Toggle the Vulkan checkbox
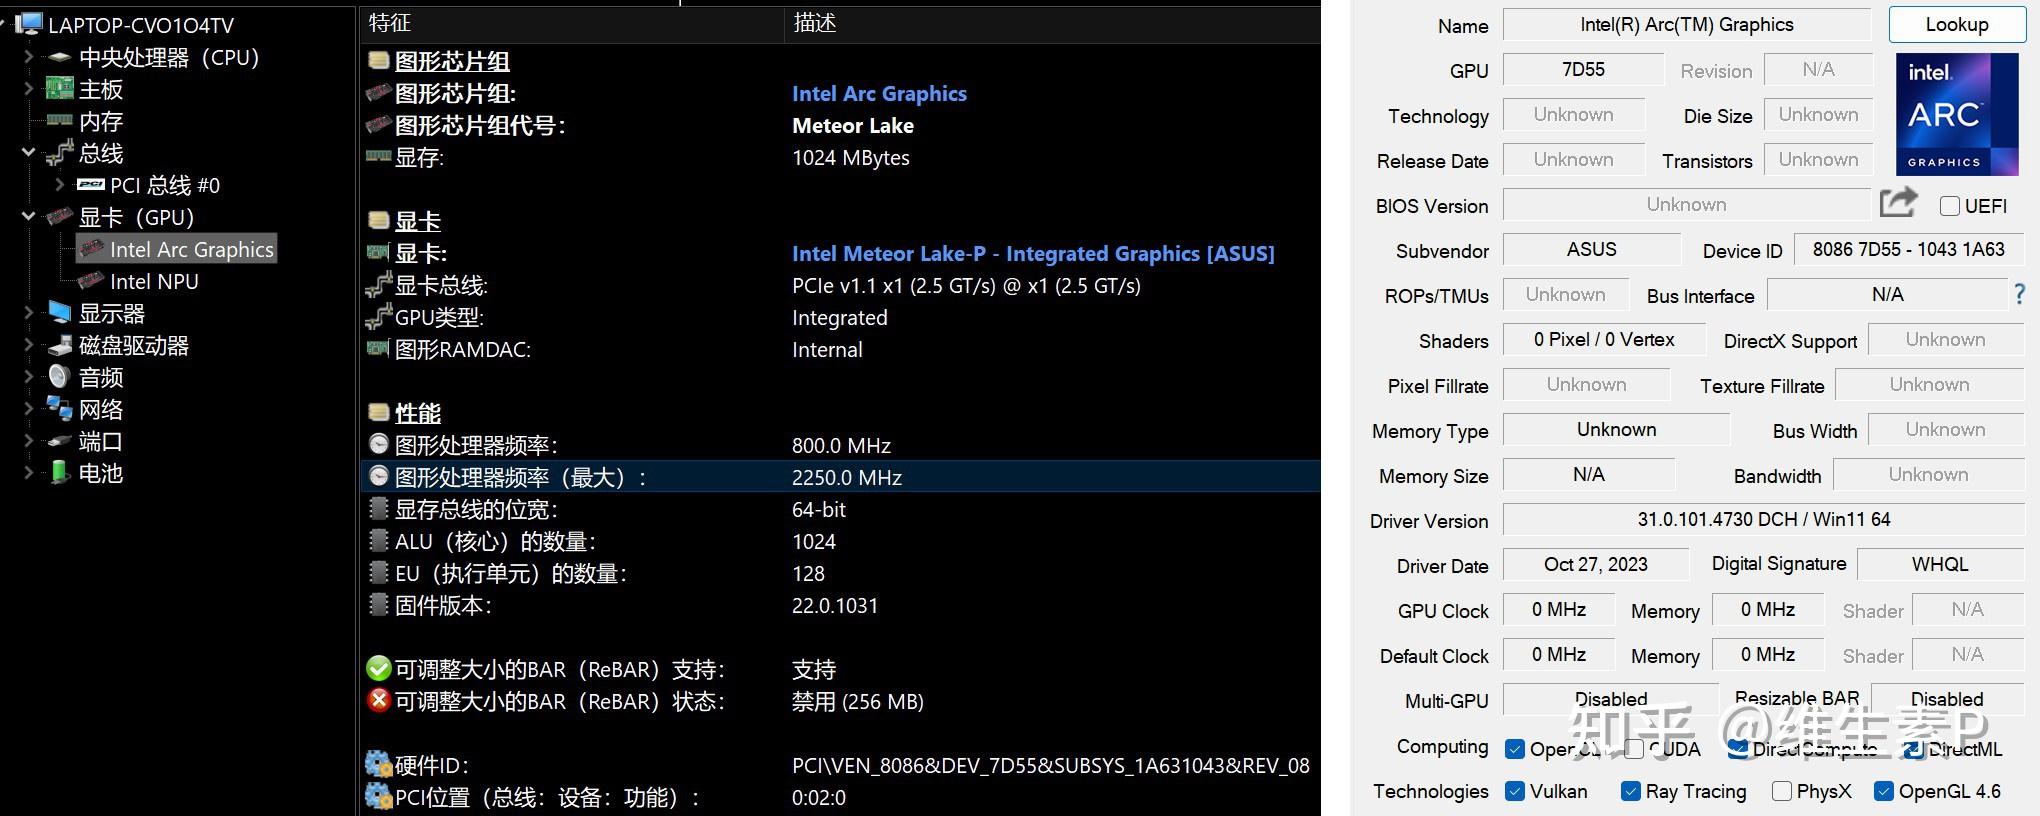2040x816 pixels. coord(1515,791)
